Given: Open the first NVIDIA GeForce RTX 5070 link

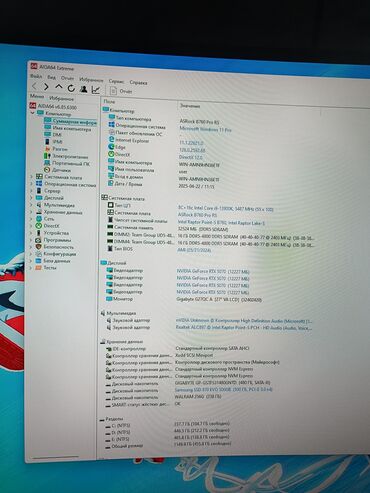Looking at the screenshot, I should [x=213, y=272].
